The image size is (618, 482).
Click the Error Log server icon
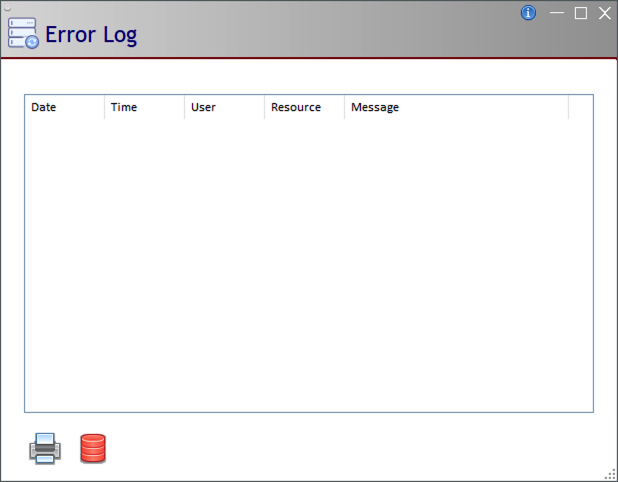(23, 34)
